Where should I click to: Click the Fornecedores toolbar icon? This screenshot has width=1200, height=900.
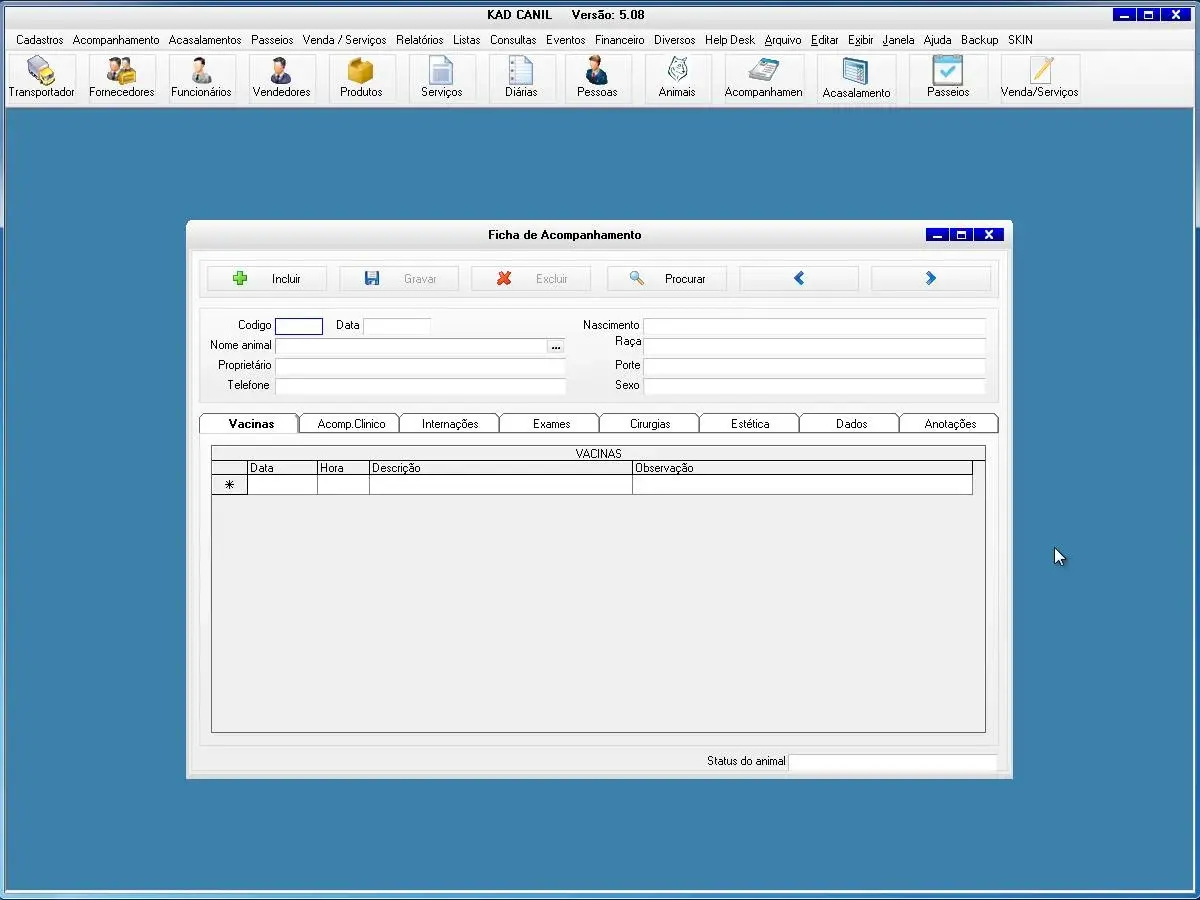coord(121,78)
